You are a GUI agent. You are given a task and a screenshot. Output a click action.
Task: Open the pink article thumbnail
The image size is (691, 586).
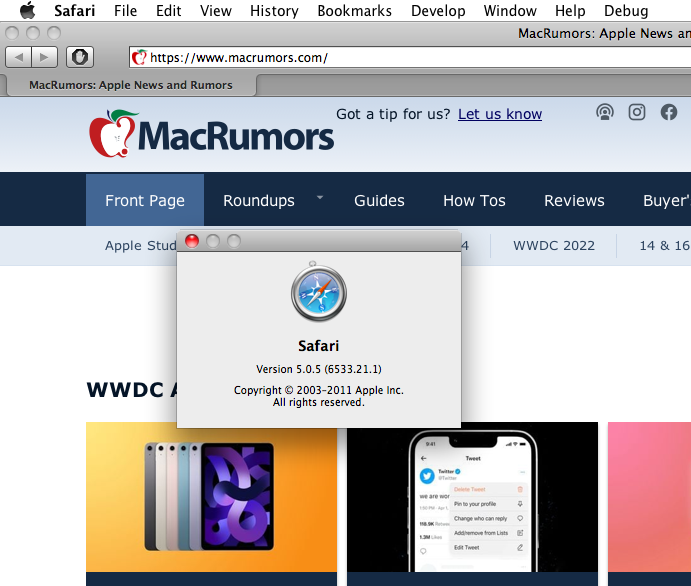coord(650,497)
